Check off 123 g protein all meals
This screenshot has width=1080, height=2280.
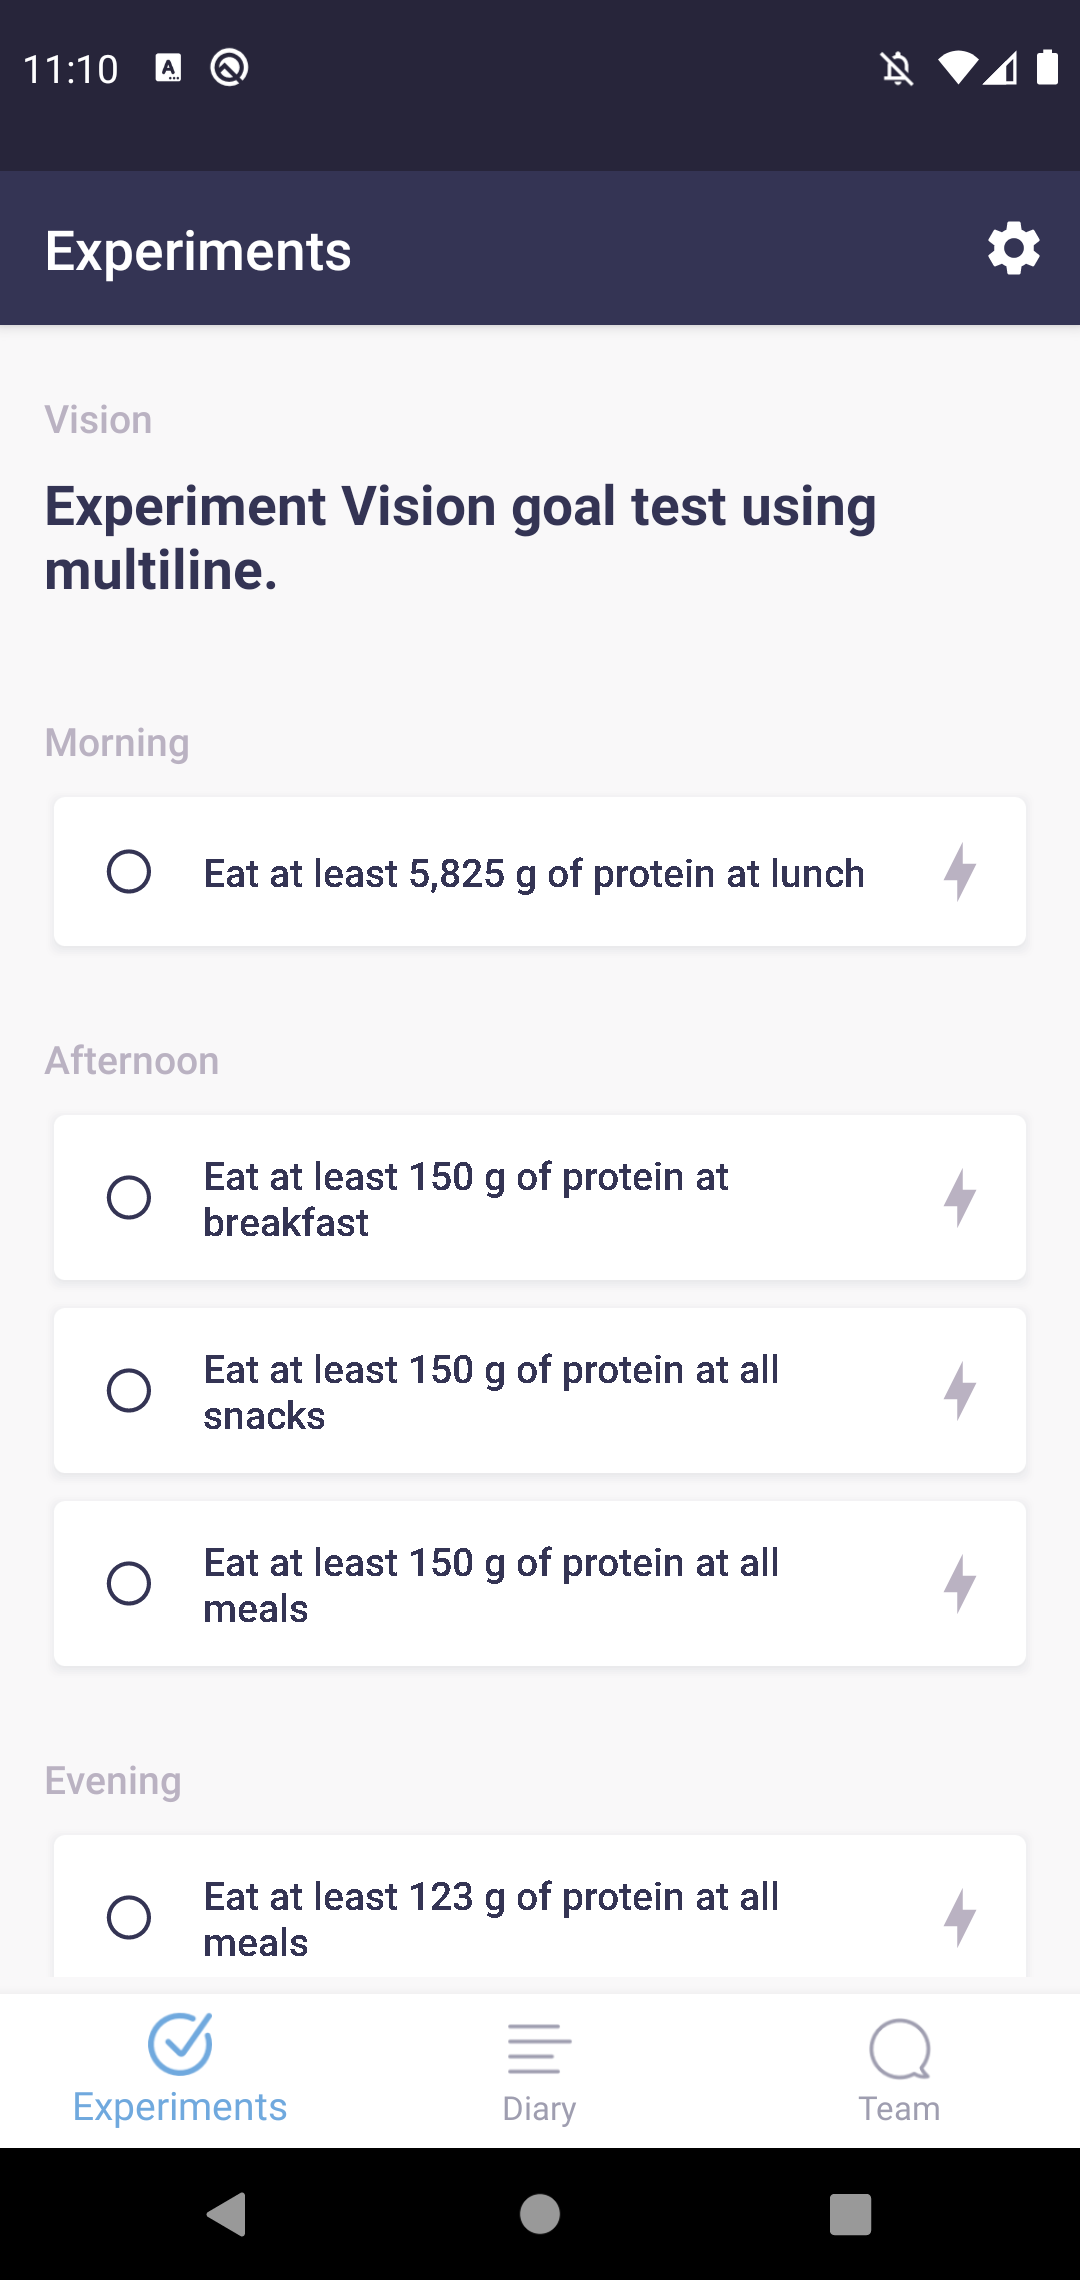point(129,1917)
